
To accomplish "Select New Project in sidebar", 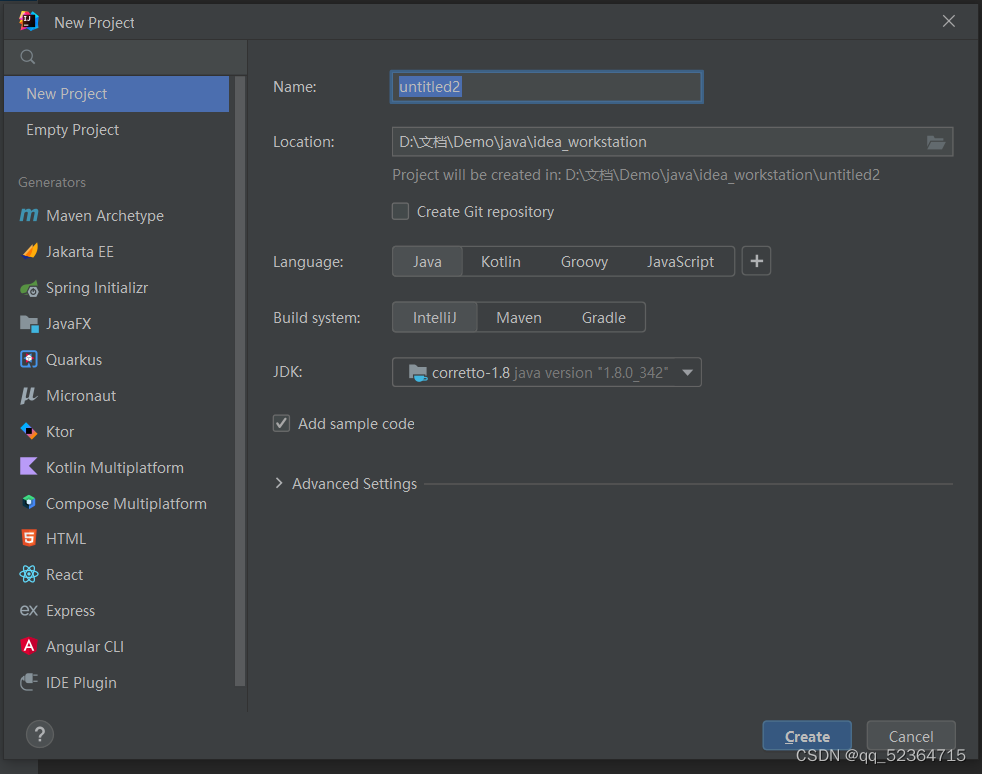I will click(116, 94).
